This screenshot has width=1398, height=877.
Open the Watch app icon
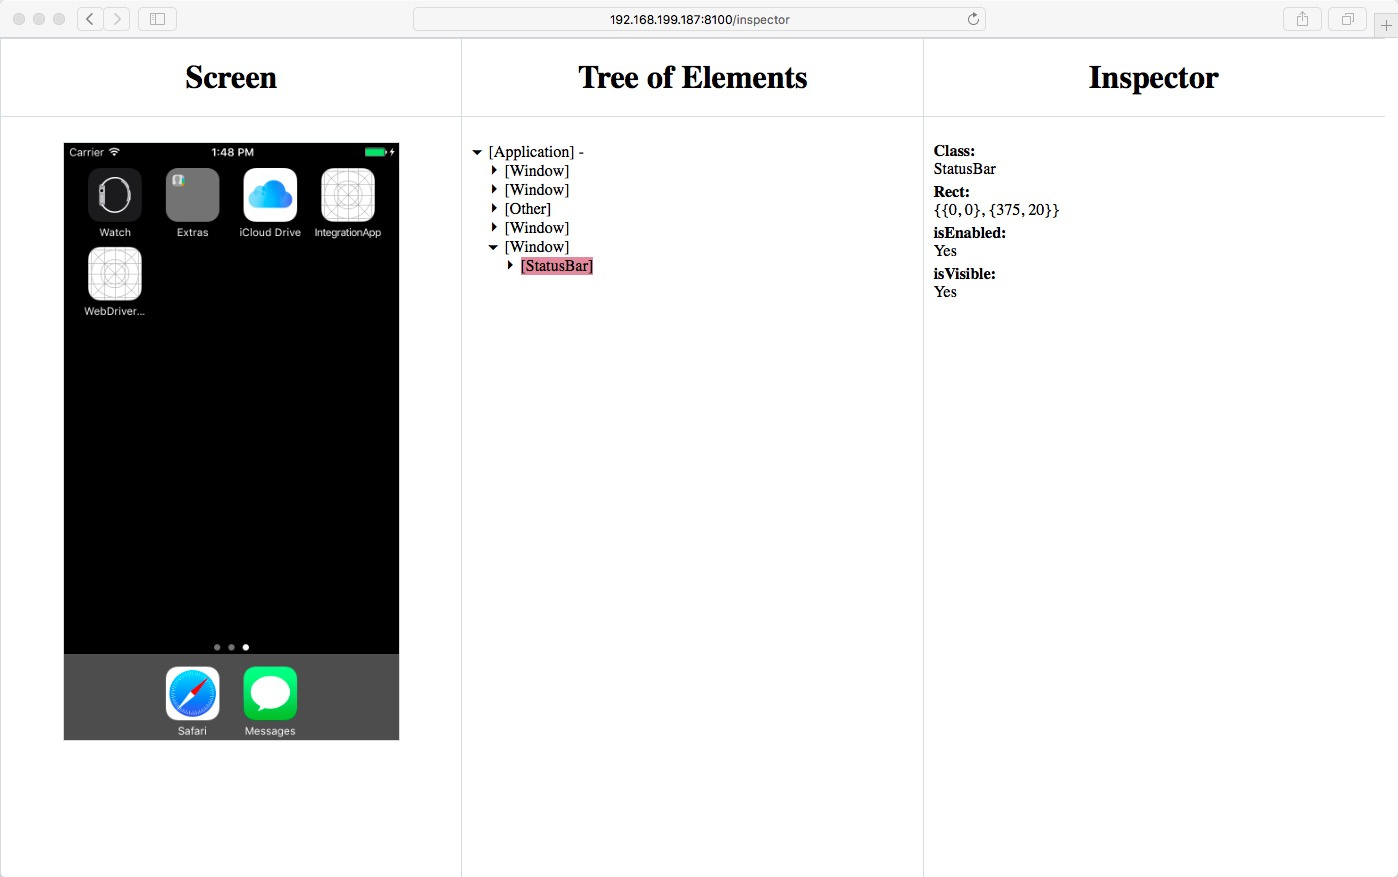pos(115,195)
